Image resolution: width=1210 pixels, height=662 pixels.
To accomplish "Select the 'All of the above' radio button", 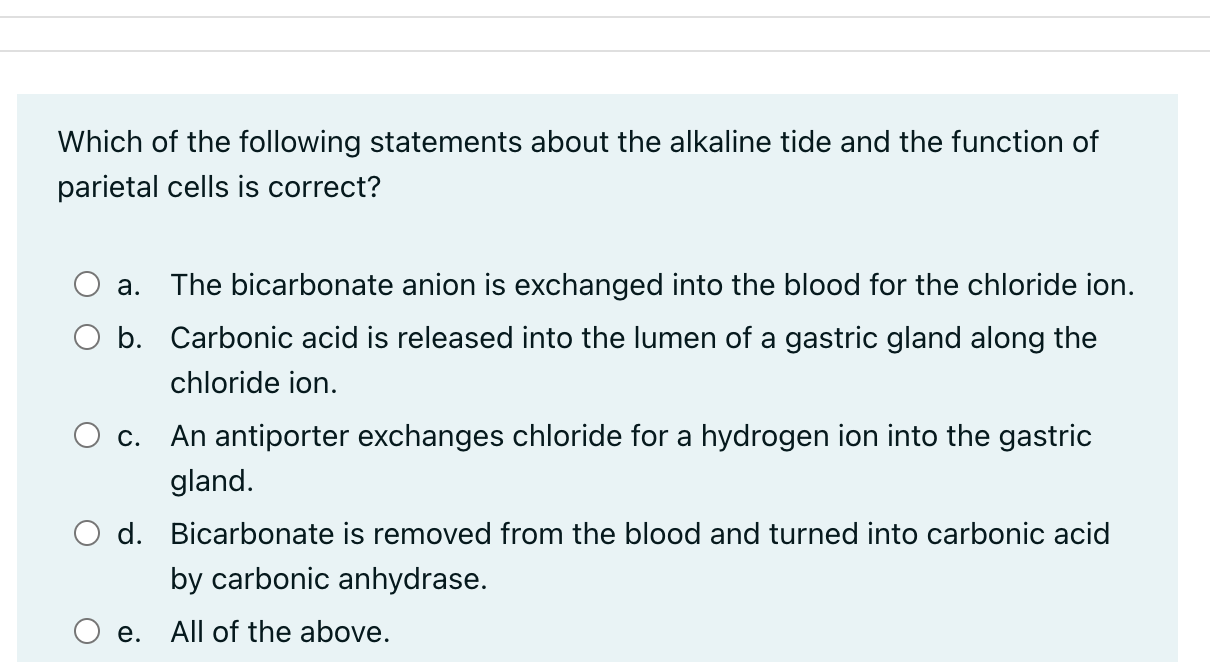I will [x=90, y=631].
